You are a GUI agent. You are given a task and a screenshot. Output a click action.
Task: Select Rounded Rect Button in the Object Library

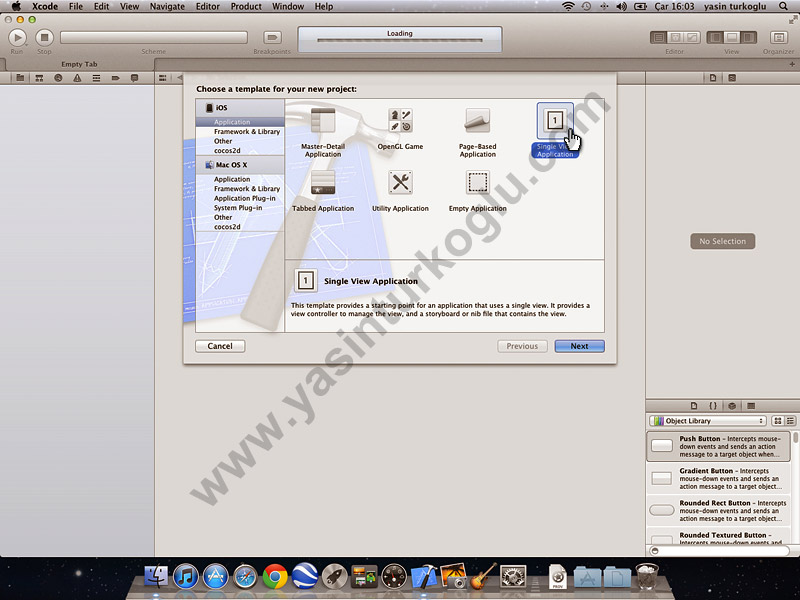(x=719, y=511)
